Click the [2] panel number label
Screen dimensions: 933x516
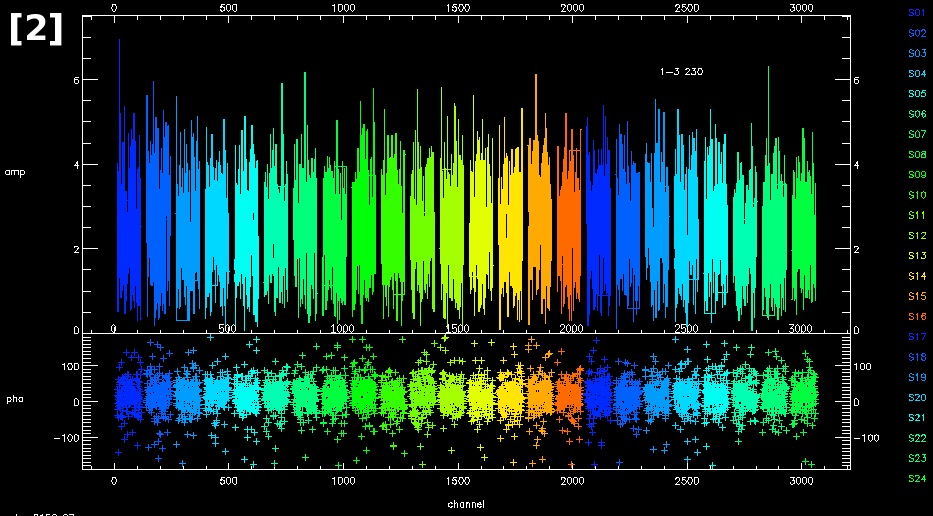pos(36,30)
